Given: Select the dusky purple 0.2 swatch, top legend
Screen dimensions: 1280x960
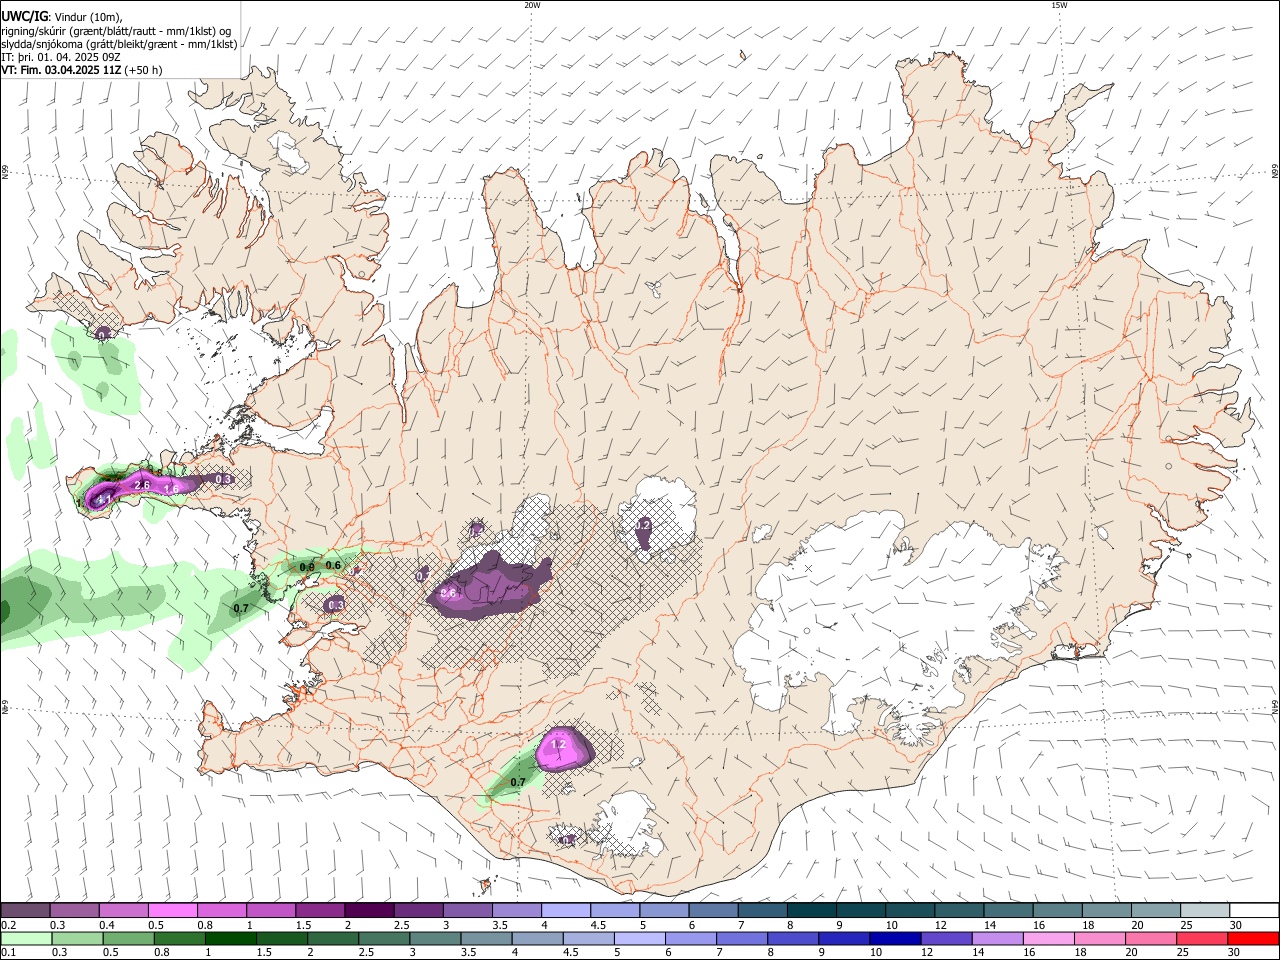Looking at the screenshot, I should [x=25, y=910].
